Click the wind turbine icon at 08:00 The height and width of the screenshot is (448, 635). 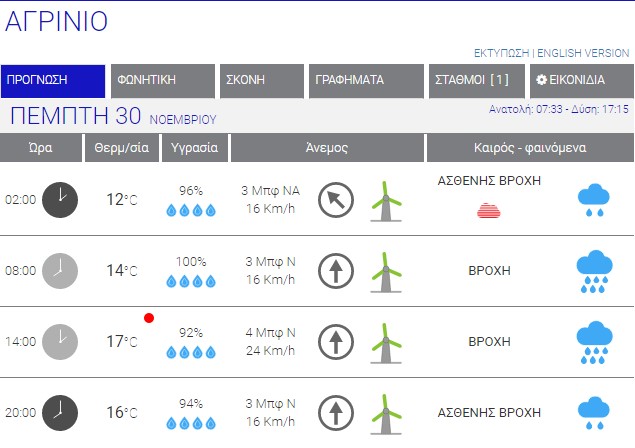tap(384, 271)
